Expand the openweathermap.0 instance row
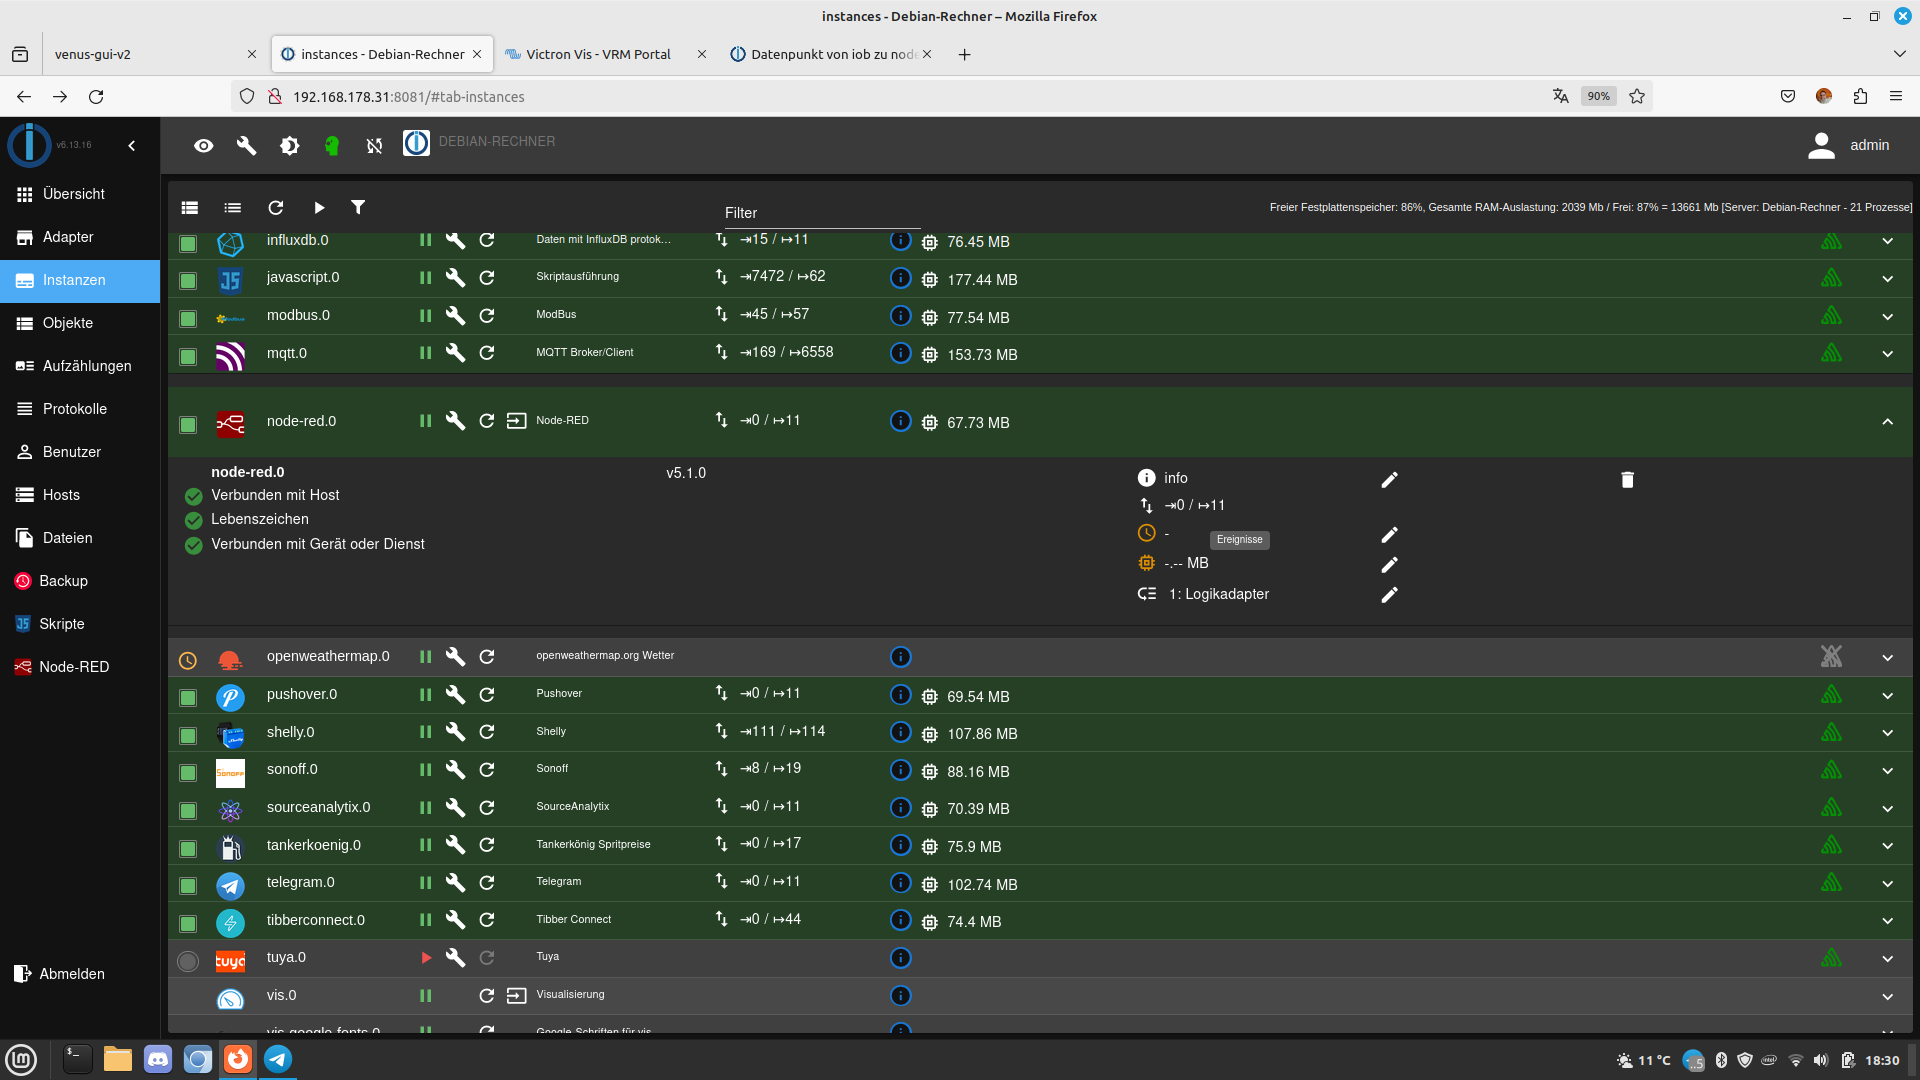Viewport: 1920px width, 1080px height. click(x=1887, y=658)
